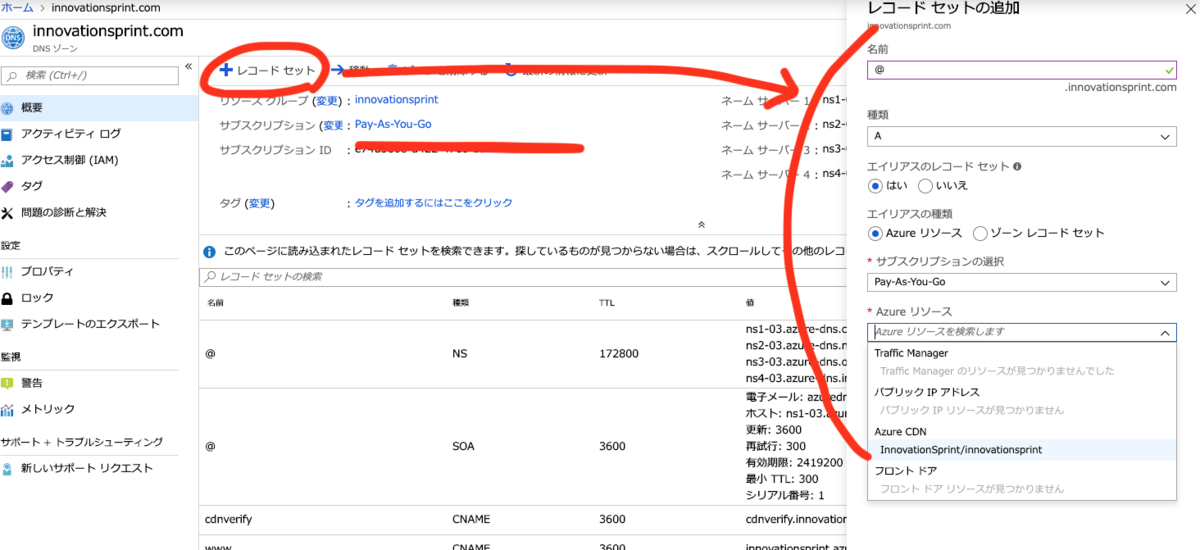Image resolution: width=1200 pixels, height=550 pixels.
Task: Click the ＋ レコード セット button
Action: click(268, 70)
